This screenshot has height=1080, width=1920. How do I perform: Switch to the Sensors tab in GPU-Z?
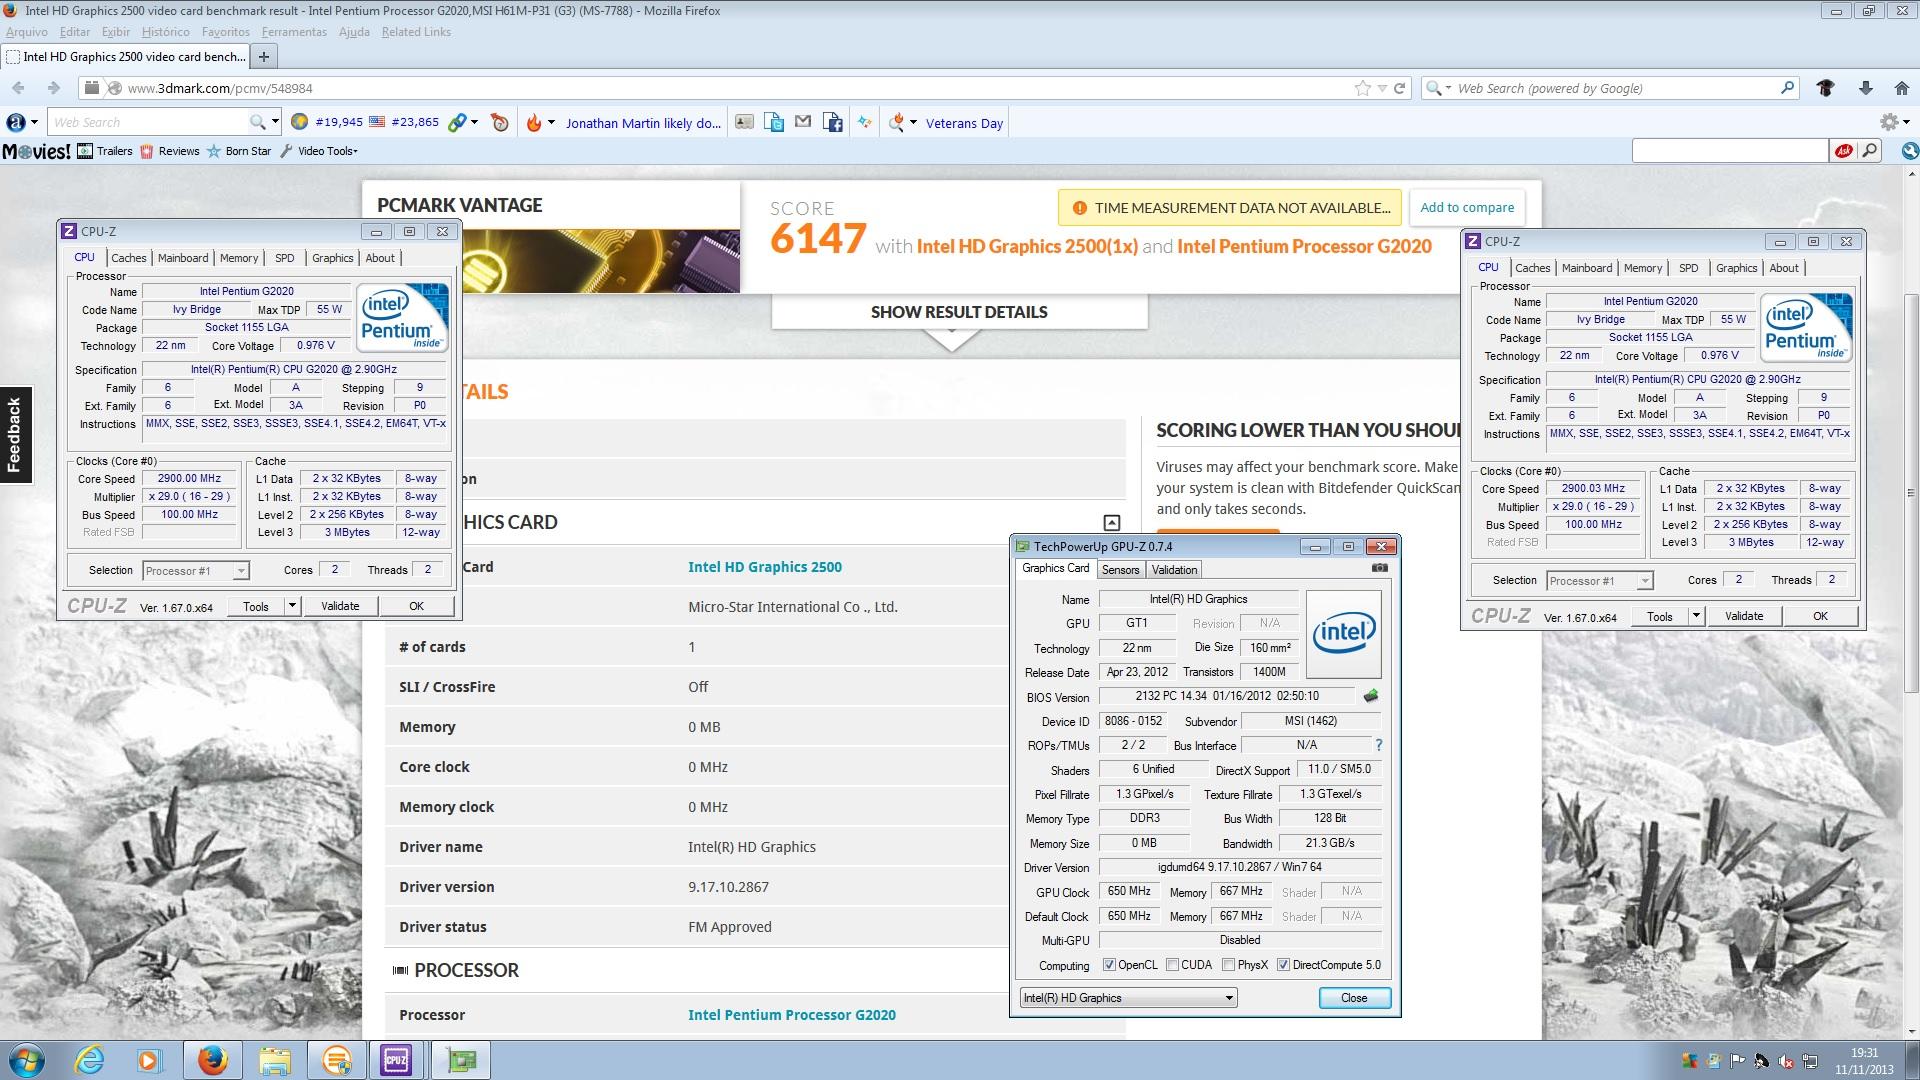point(1120,570)
